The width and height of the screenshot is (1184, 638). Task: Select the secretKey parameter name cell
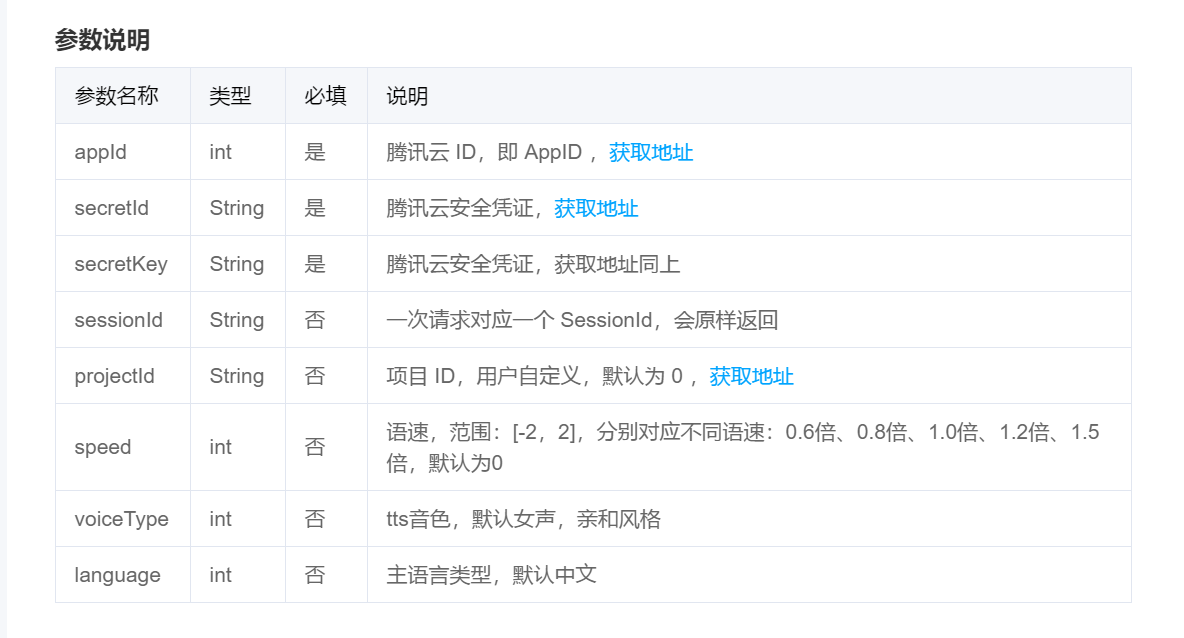coord(121,264)
